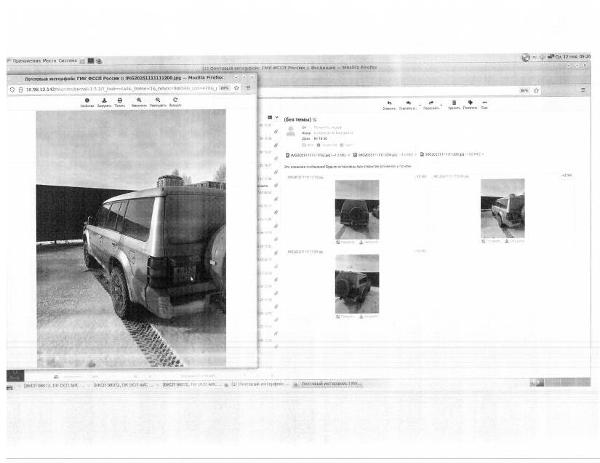Click the Download (Загрузить) icon in viewer toolbar
Screen dimensions: 600x463
[104, 101]
